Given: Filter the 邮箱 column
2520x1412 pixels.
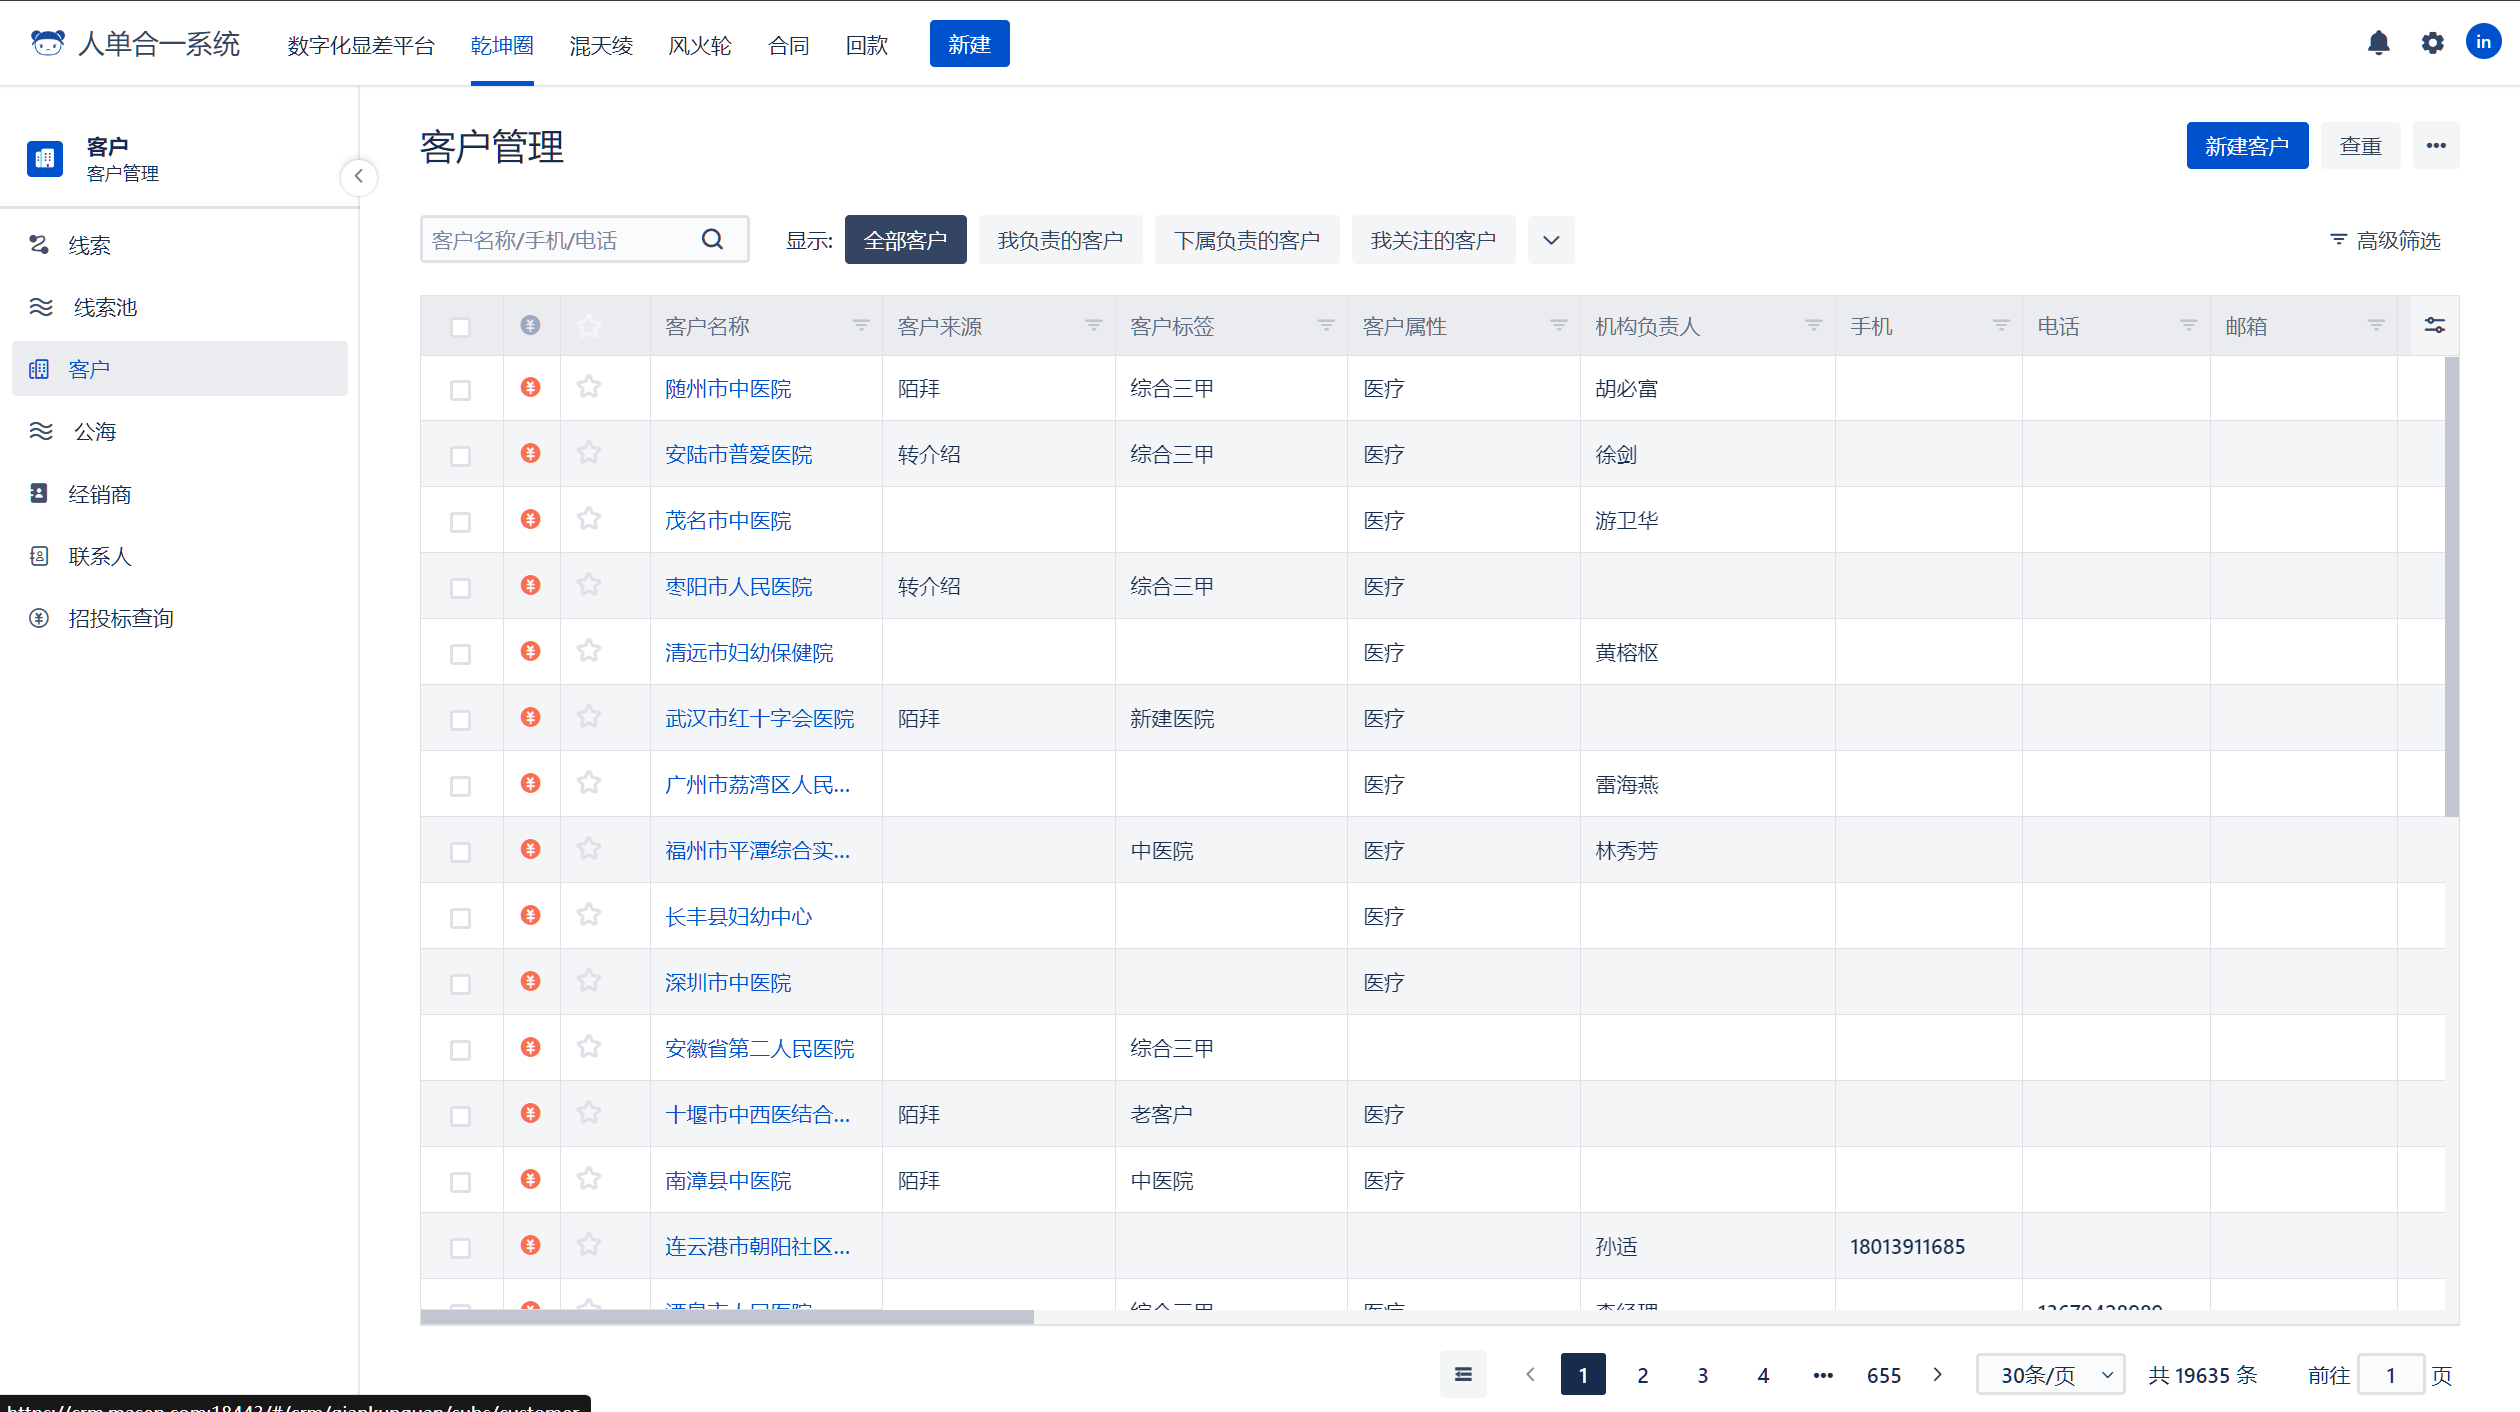Looking at the screenshot, I should pyautogui.click(x=2376, y=325).
